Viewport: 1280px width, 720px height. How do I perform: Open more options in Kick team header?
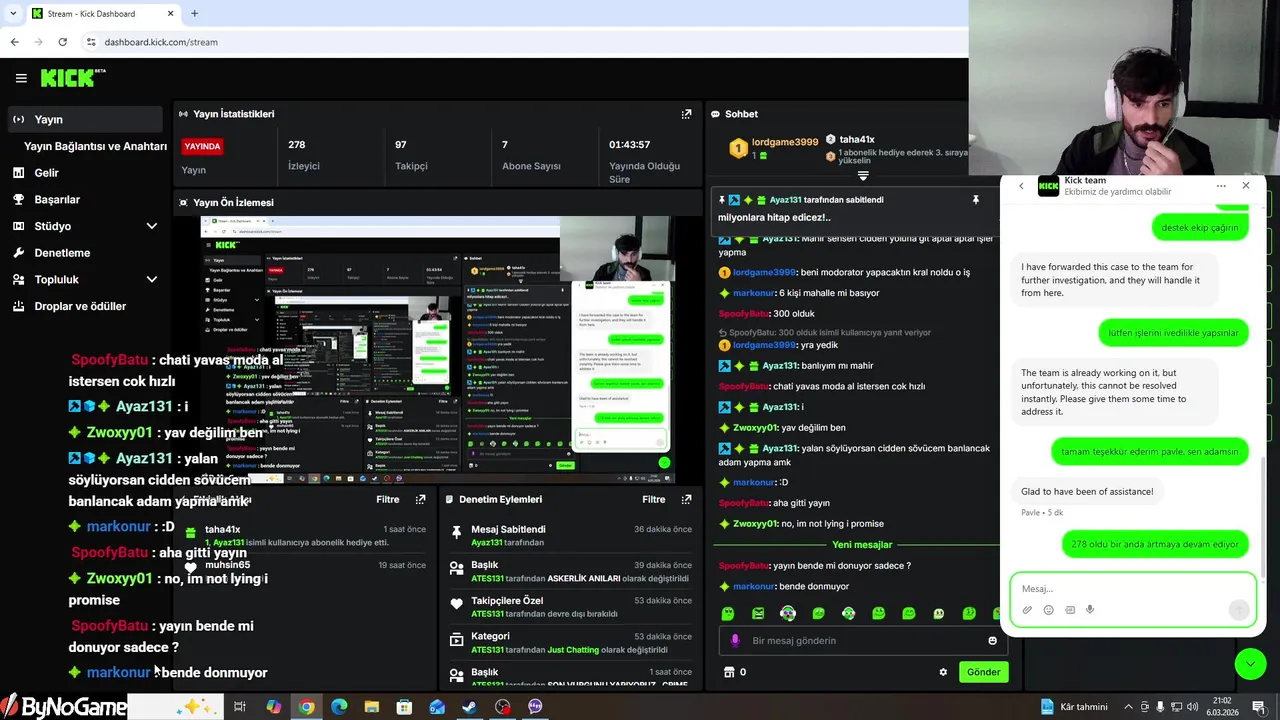pyautogui.click(x=1221, y=186)
